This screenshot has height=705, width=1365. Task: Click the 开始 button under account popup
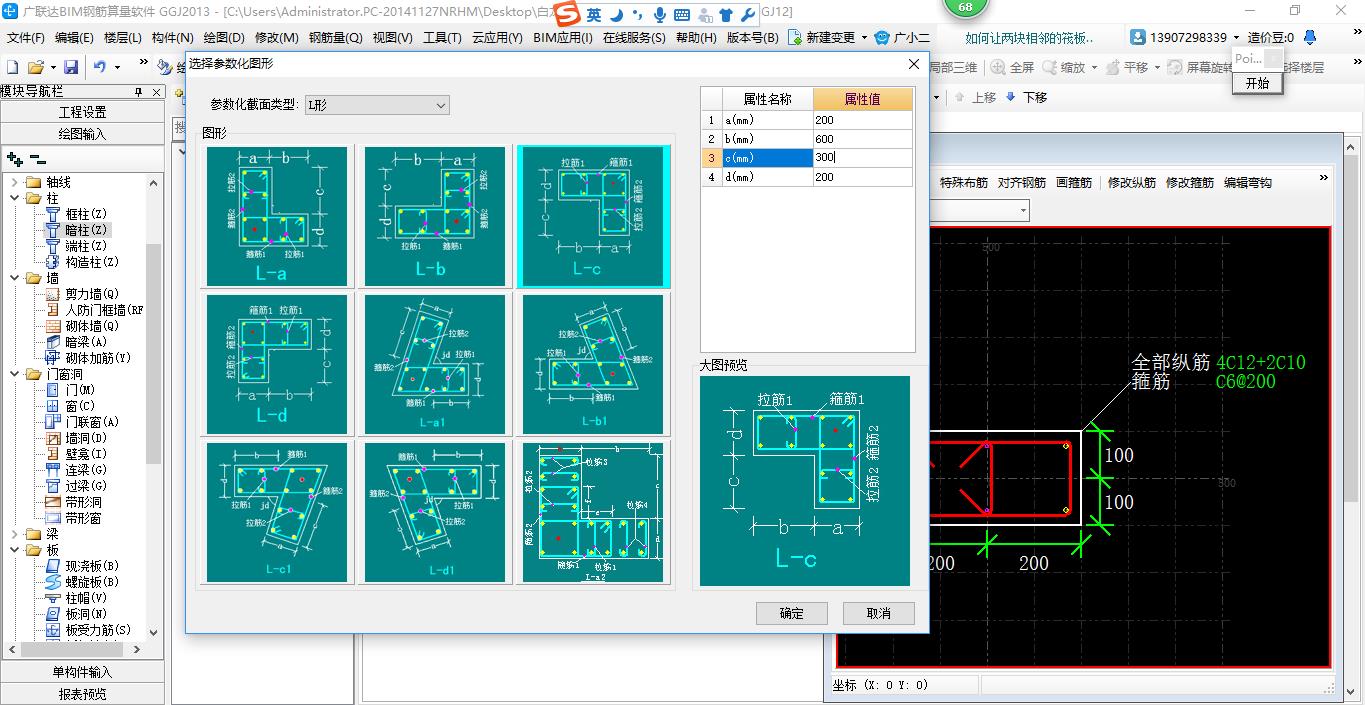[x=1257, y=84]
